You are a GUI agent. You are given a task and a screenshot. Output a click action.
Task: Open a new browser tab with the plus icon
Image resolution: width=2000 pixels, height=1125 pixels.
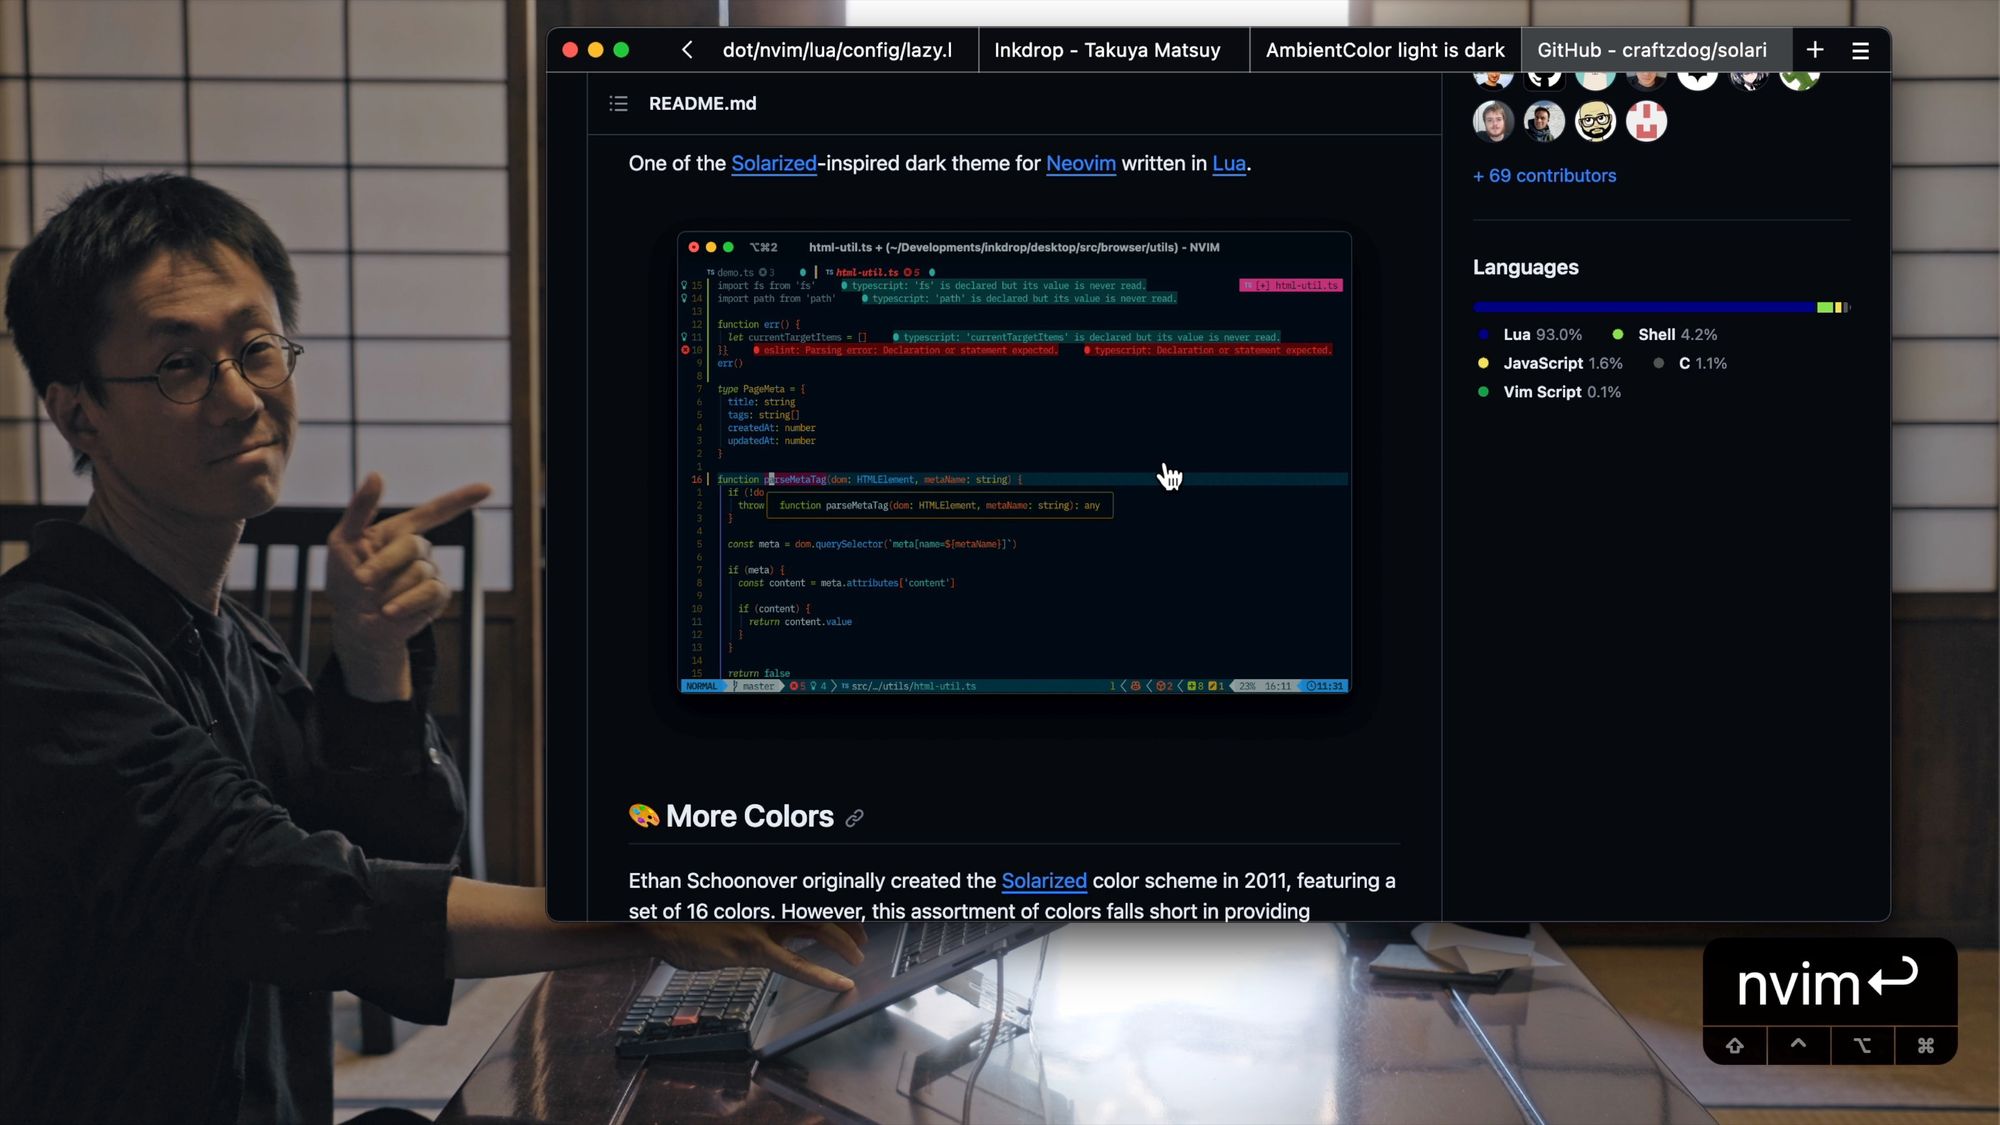click(1814, 49)
